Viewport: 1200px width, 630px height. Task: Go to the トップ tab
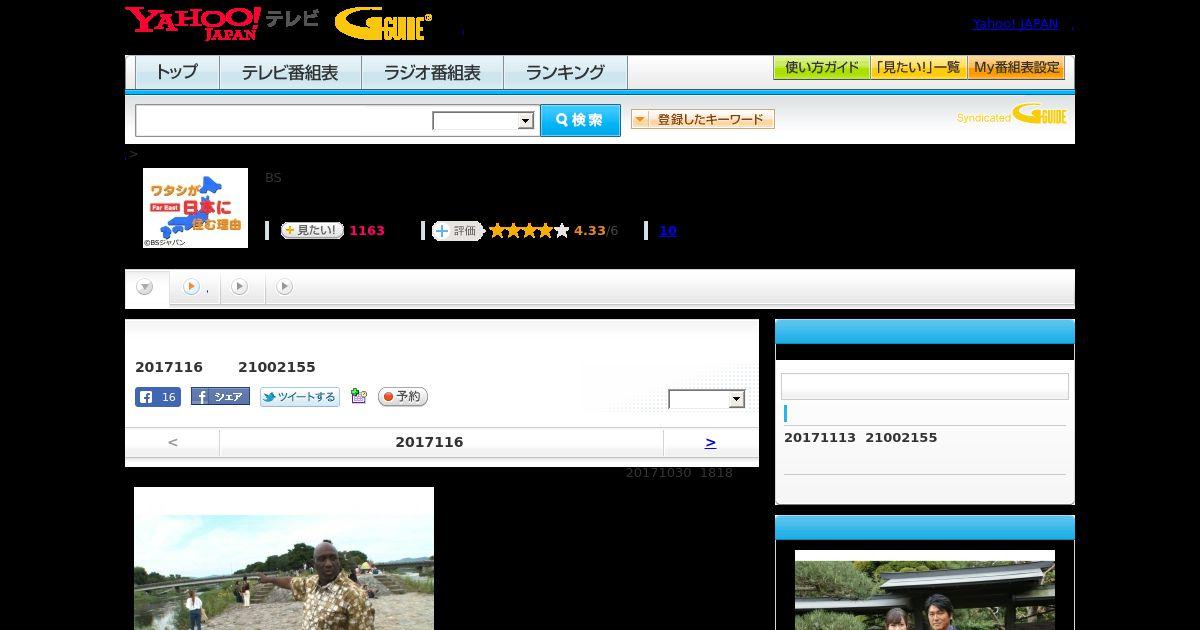click(x=177, y=72)
